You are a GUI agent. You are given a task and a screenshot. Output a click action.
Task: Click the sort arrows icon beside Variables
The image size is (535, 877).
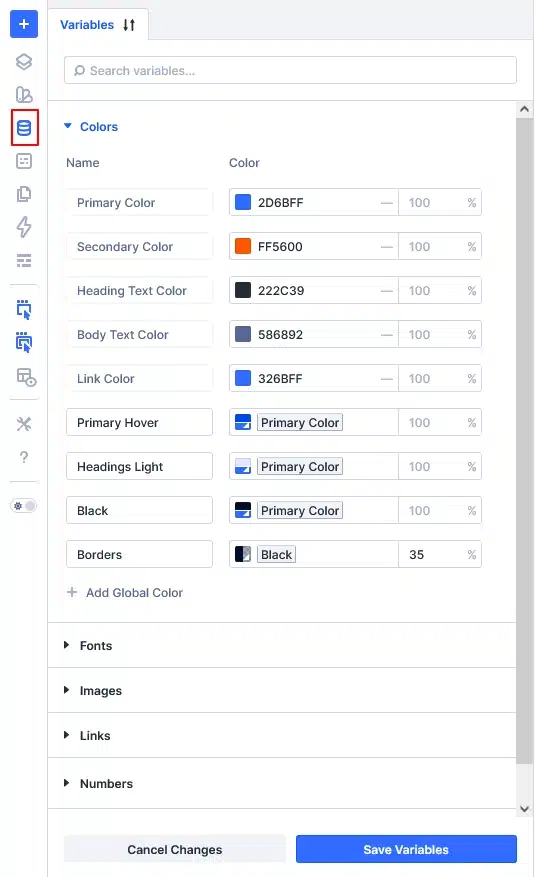point(129,25)
